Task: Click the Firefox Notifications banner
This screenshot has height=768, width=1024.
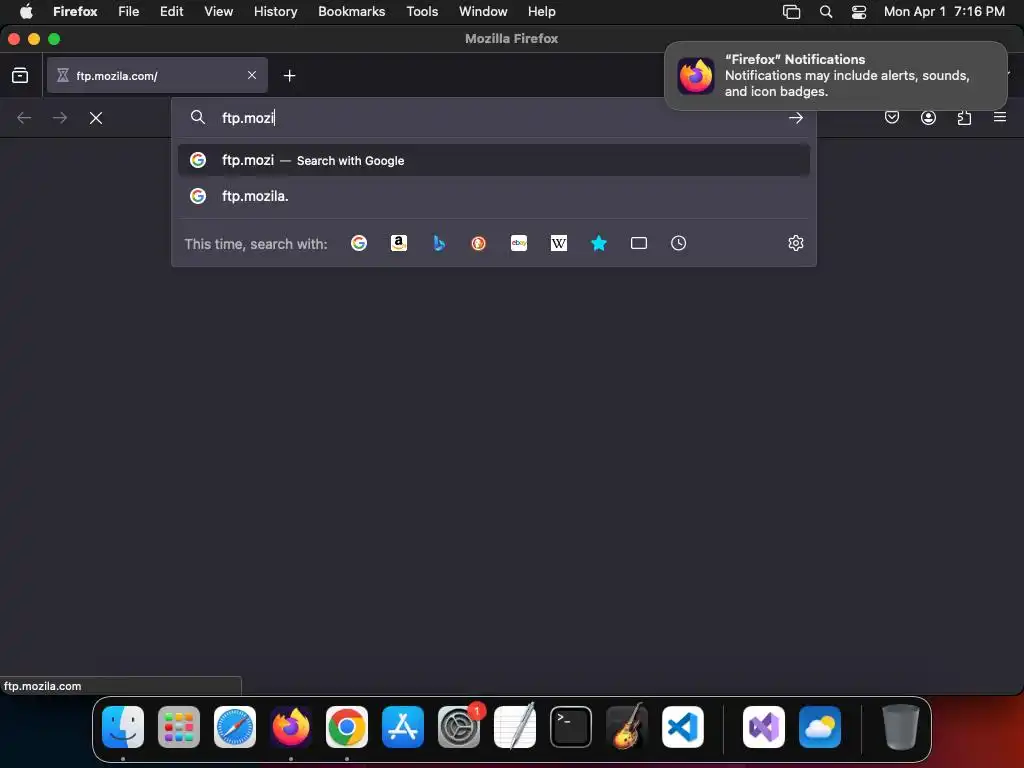Action: (x=836, y=76)
